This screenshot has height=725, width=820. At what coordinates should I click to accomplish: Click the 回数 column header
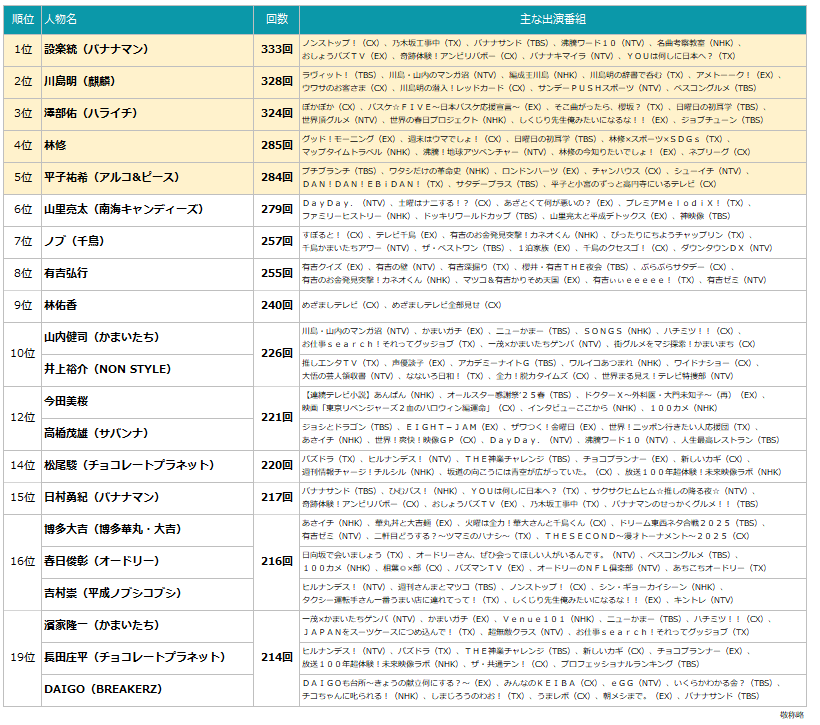point(277,19)
